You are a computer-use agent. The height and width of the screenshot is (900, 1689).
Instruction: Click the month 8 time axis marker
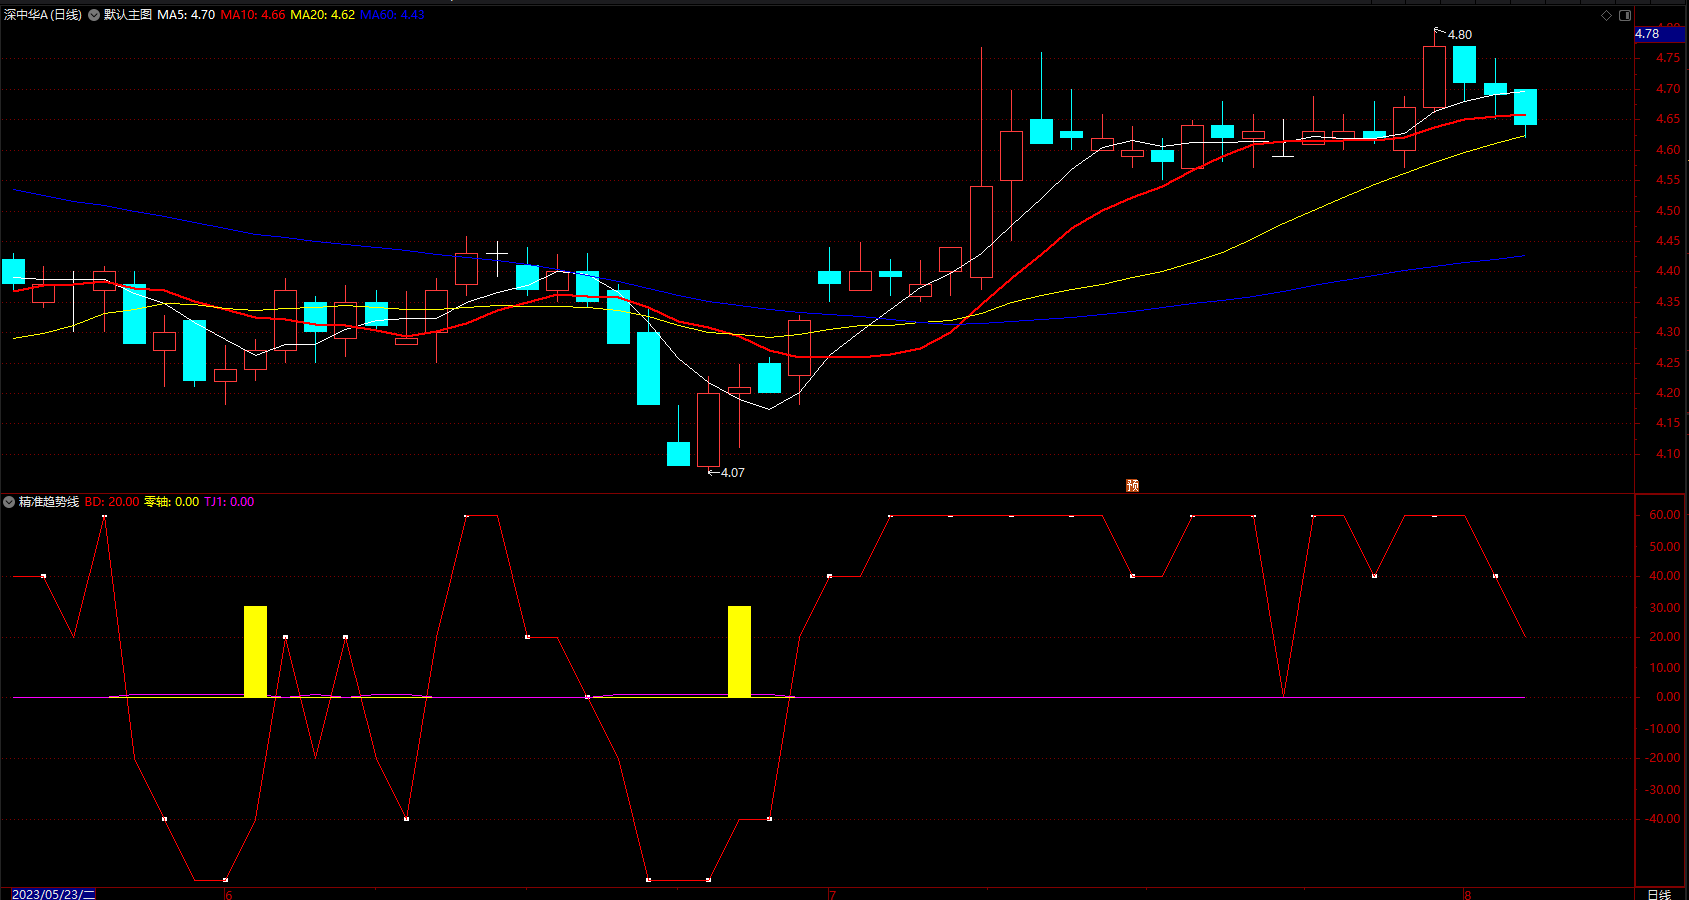click(x=1467, y=894)
